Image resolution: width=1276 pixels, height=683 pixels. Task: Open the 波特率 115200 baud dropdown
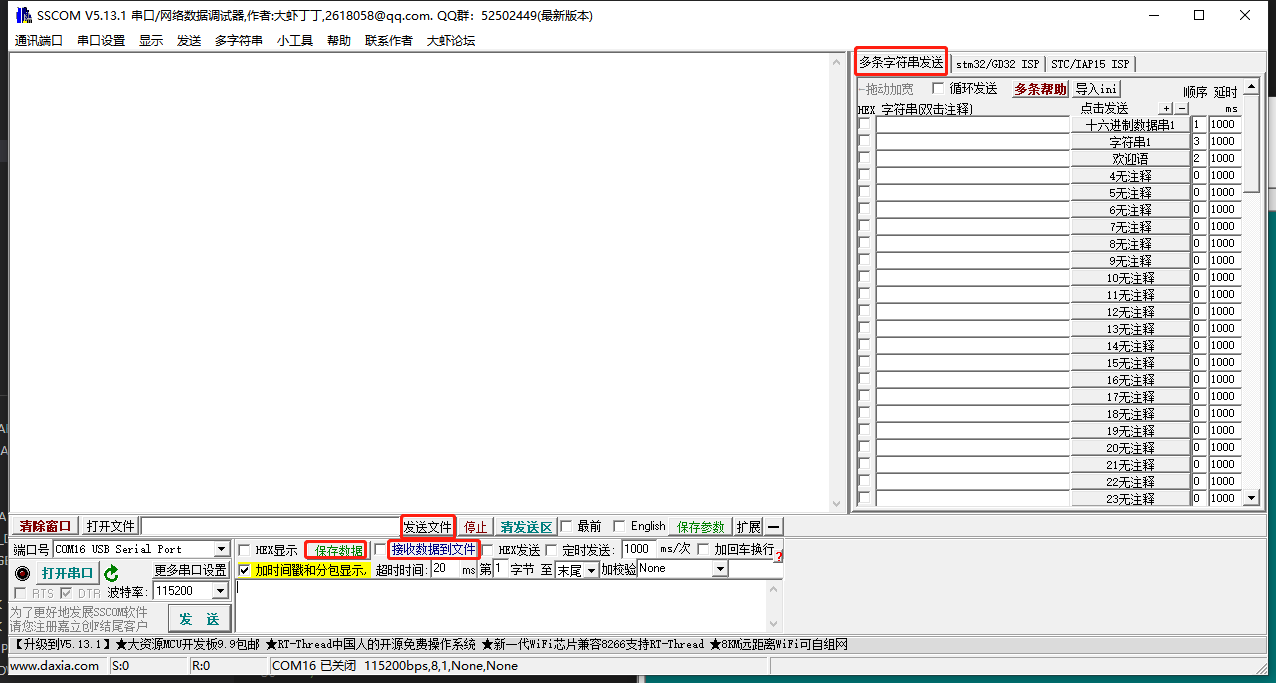point(221,591)
